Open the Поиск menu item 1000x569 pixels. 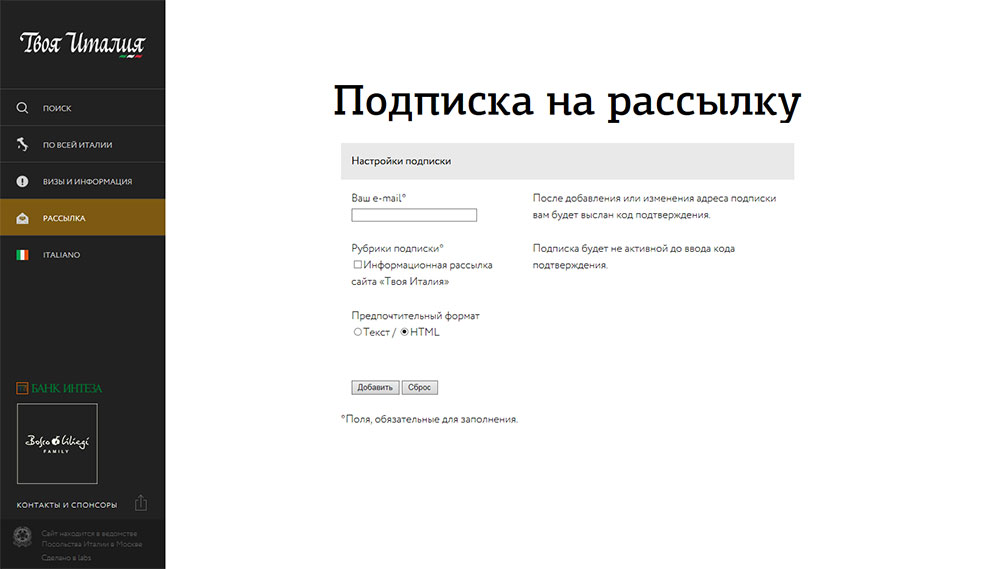[x=82, y=108]
